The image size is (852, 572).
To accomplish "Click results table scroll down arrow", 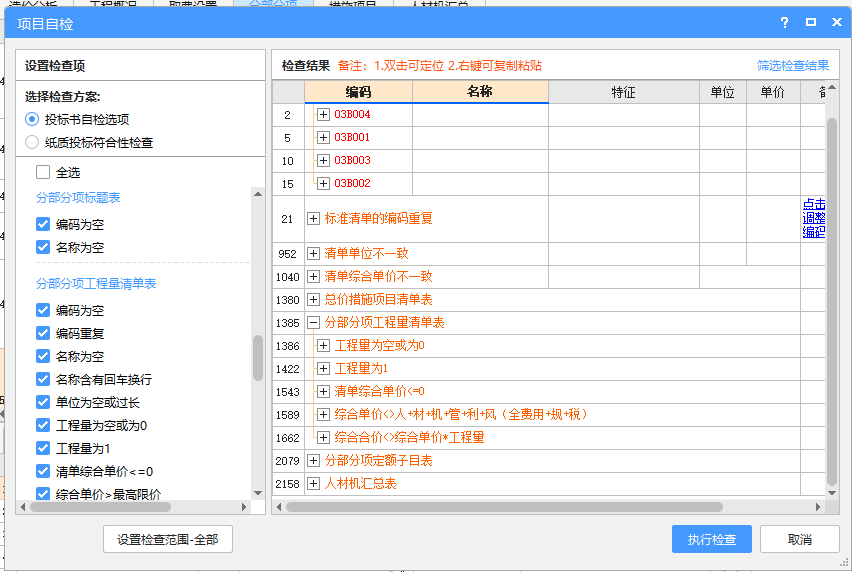I will coord(832,493).
